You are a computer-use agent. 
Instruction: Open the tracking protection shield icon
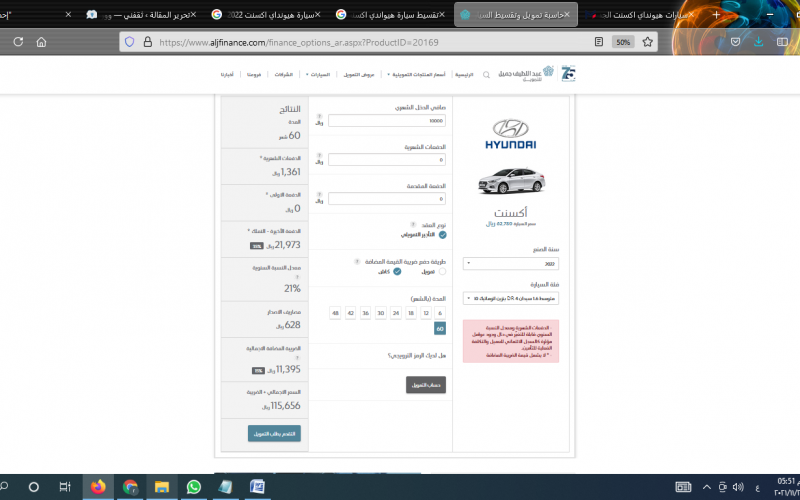tap(130, 42)
